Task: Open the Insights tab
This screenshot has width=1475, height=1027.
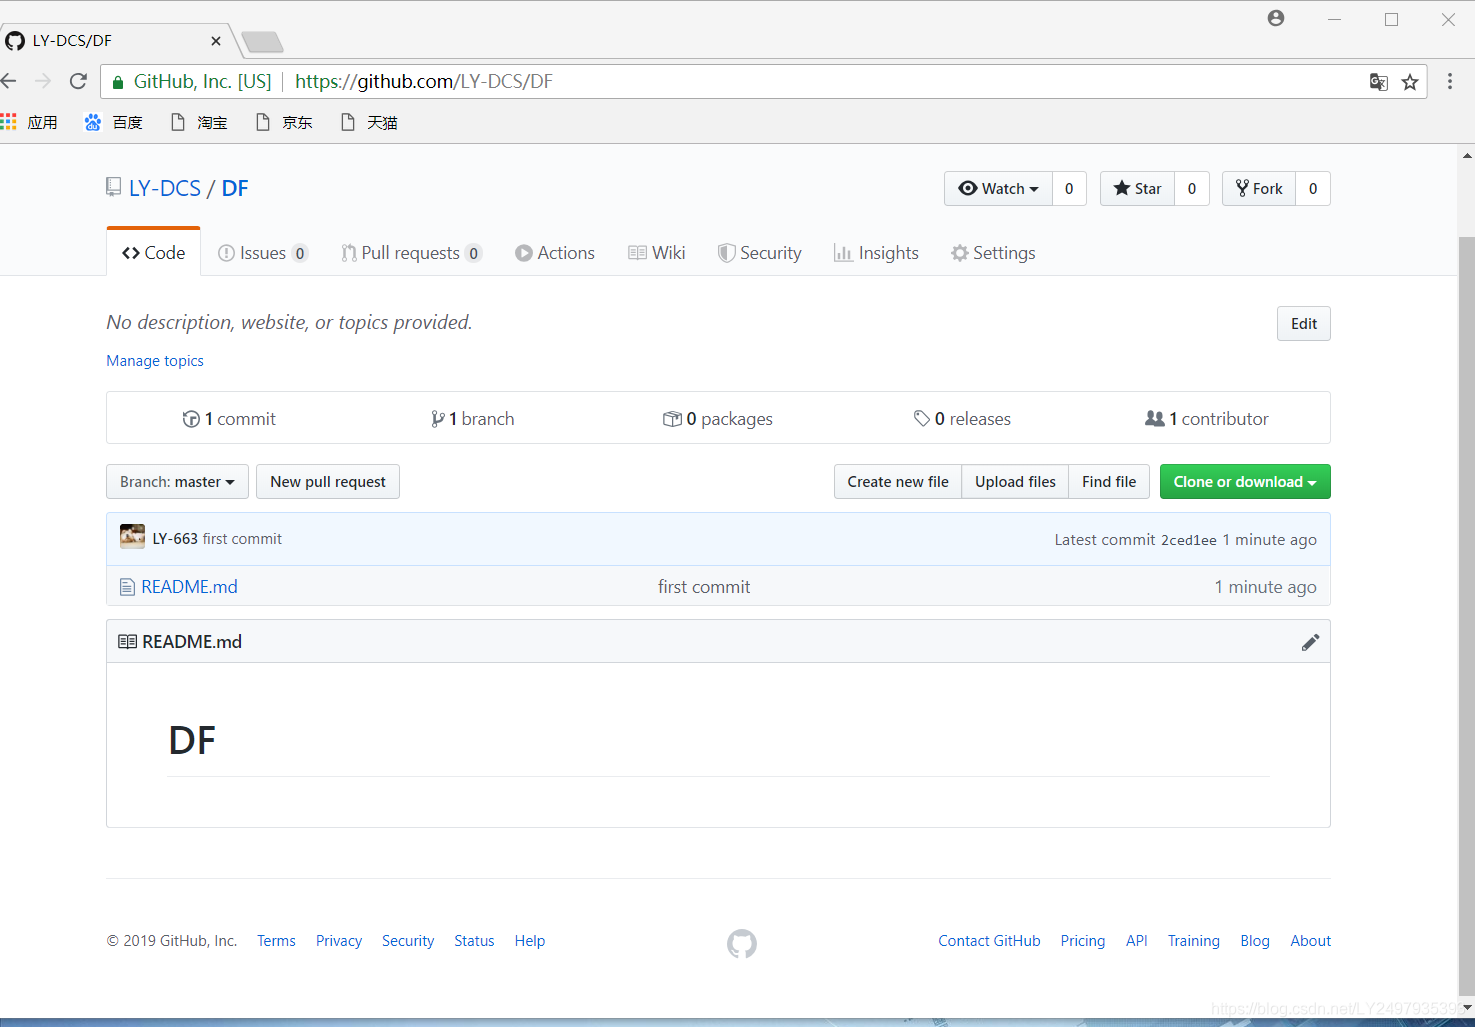Action: click(876, 253)
